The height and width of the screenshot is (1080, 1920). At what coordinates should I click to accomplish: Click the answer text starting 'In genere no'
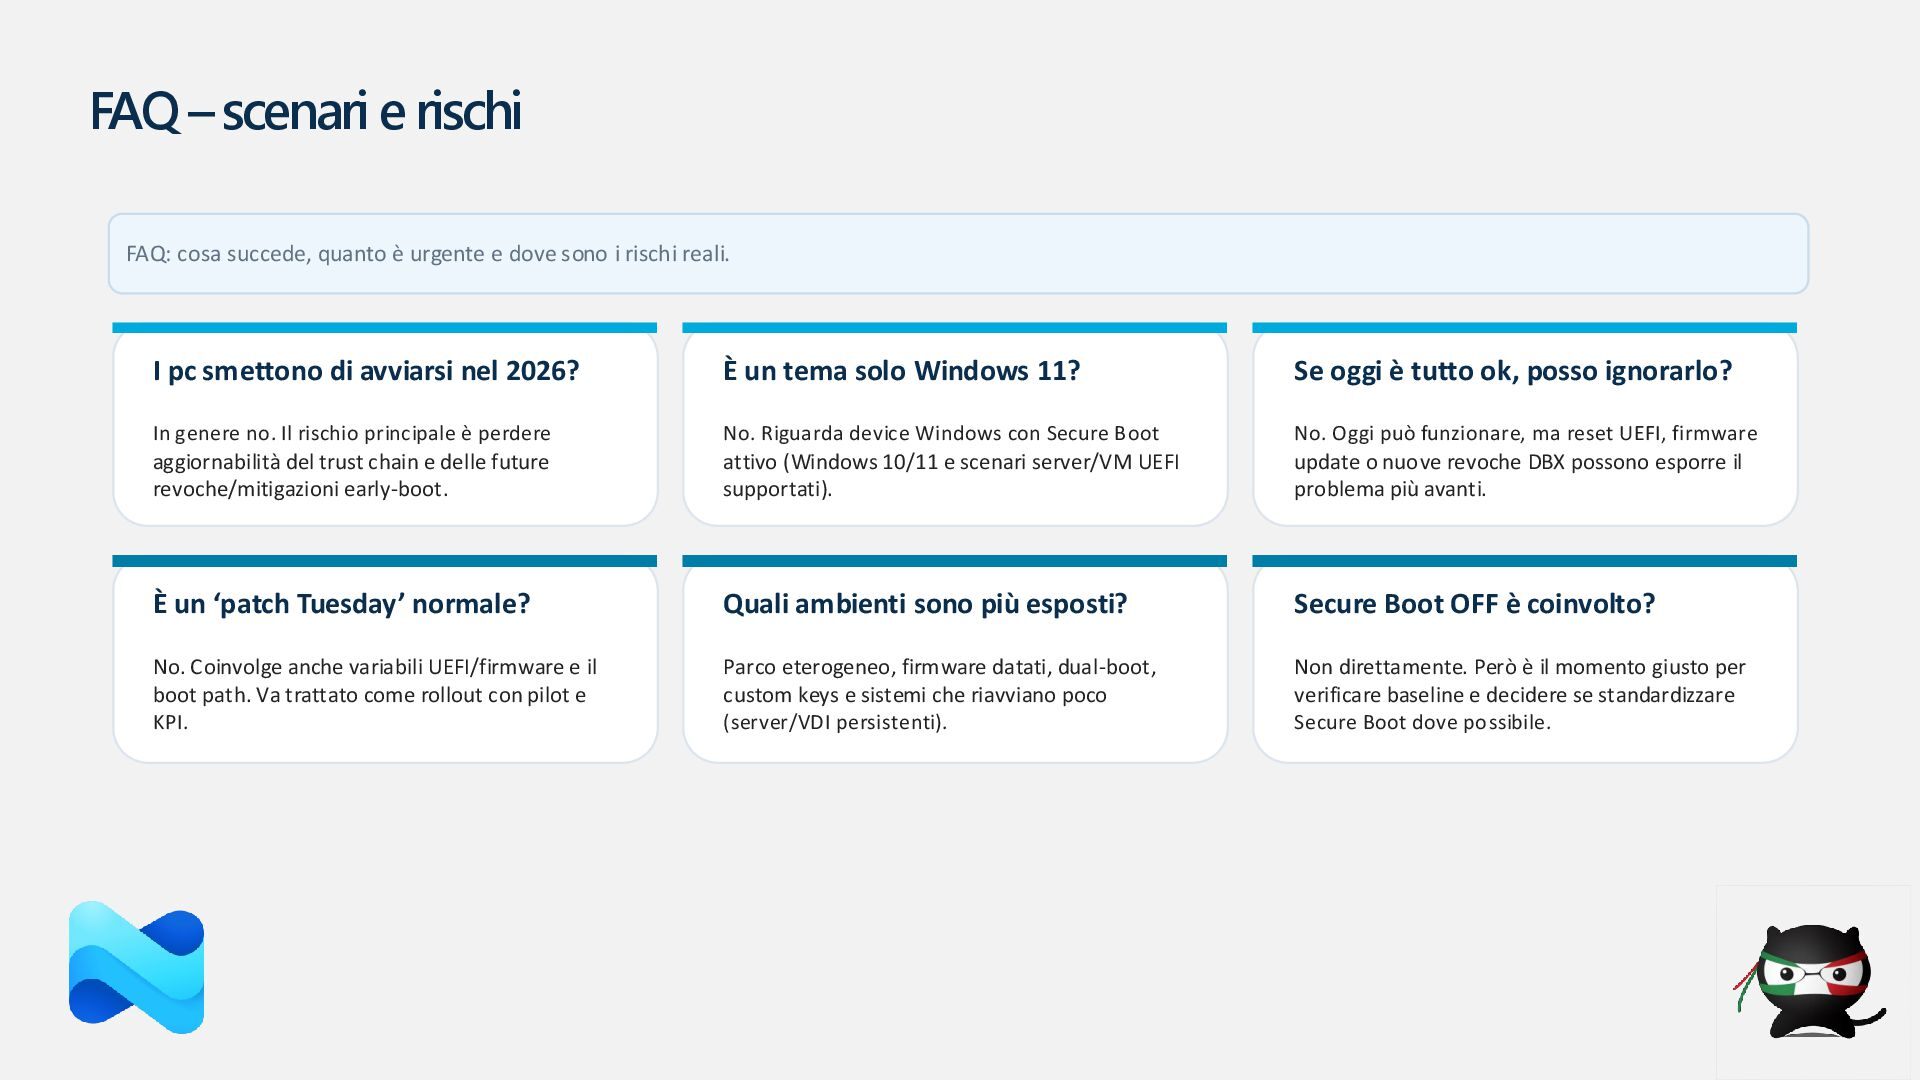352,461
